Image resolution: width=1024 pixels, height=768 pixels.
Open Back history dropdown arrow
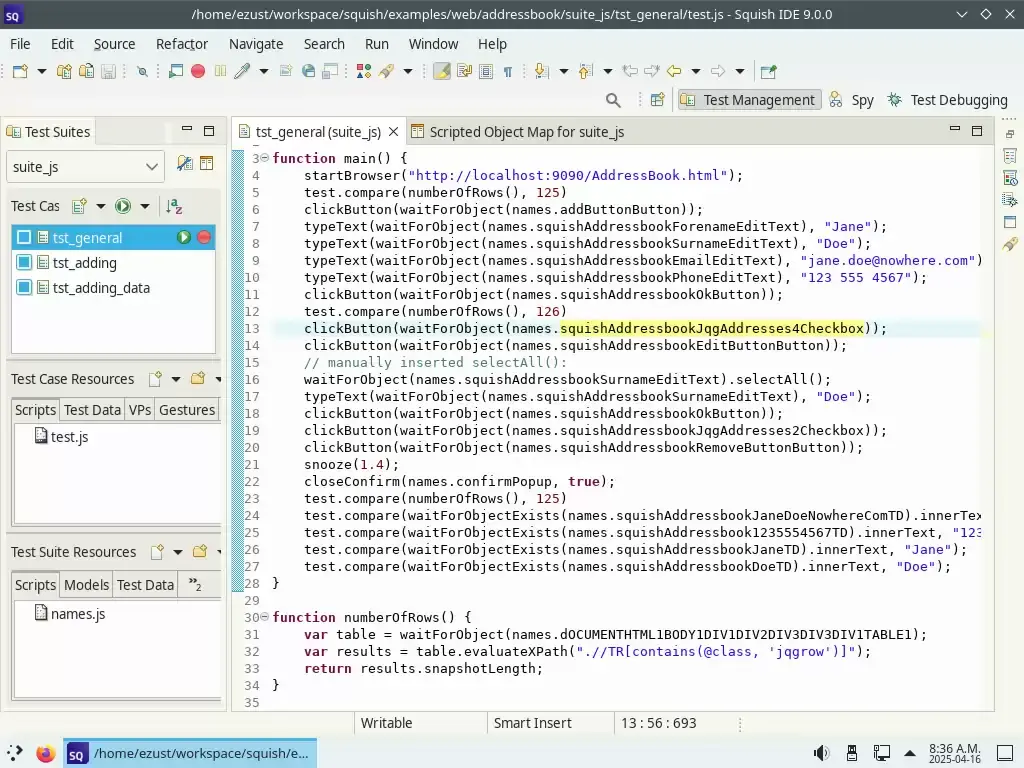pos(696,71)
